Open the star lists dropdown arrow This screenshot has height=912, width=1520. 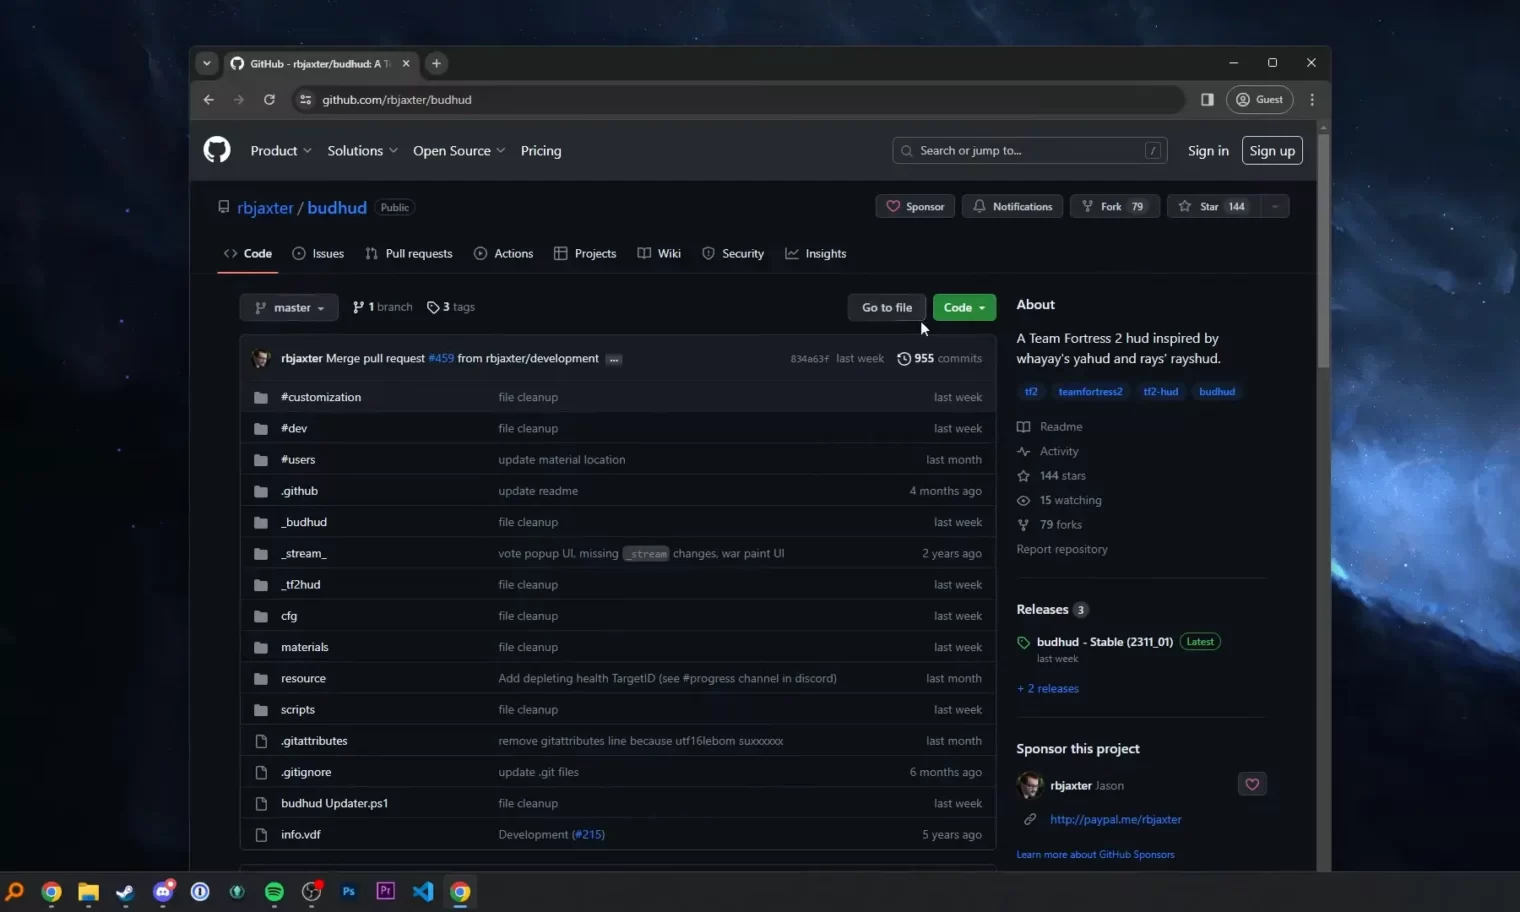click(x=1275, y=207)
